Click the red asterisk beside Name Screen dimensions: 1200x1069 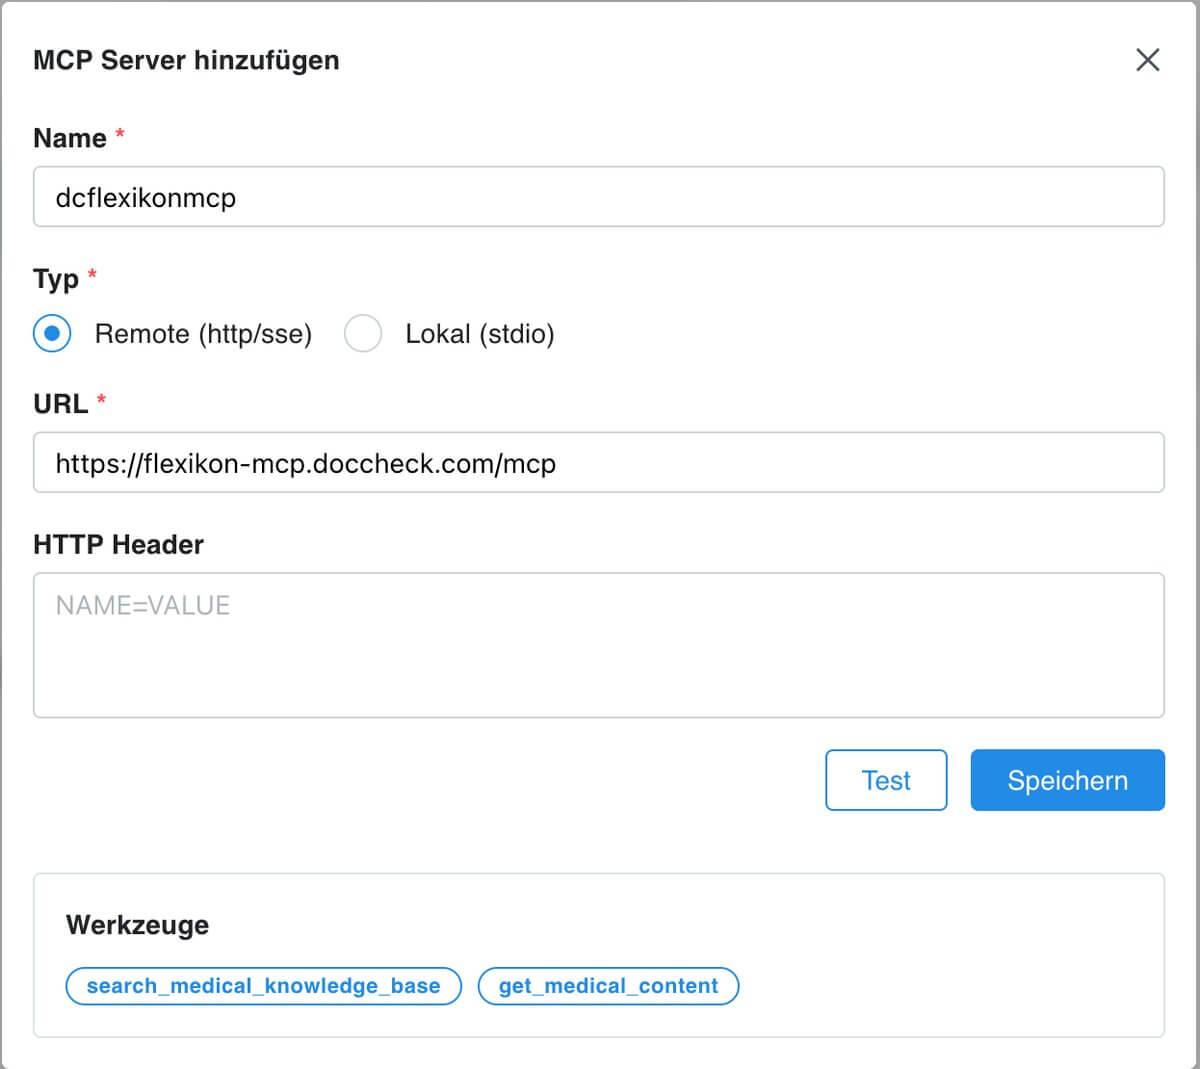[118, 133]
